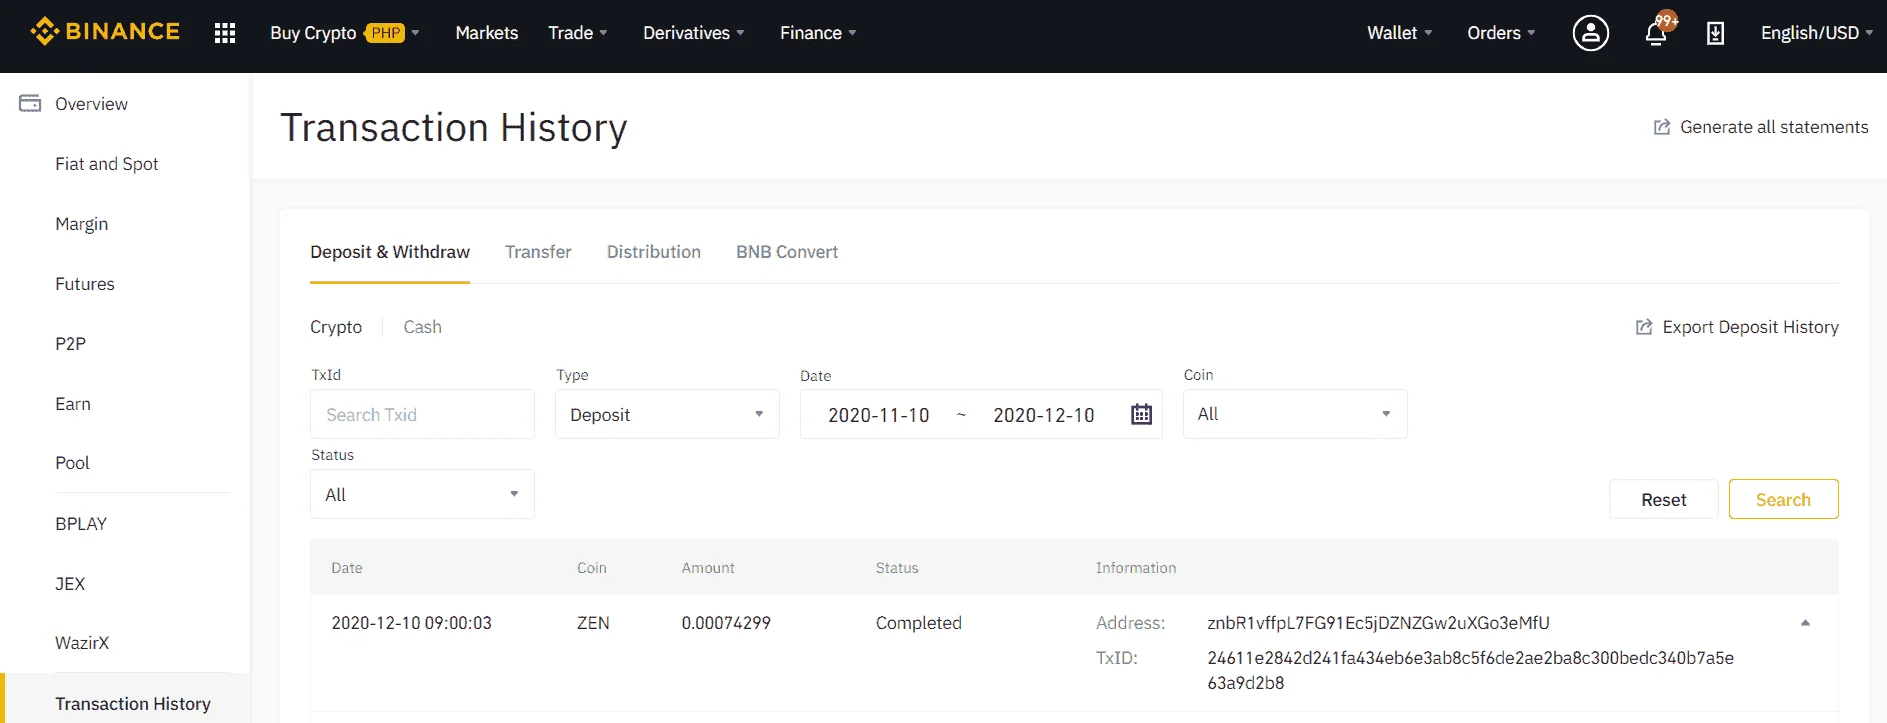Expand the Wallet menu

[x=1400, y=33]
